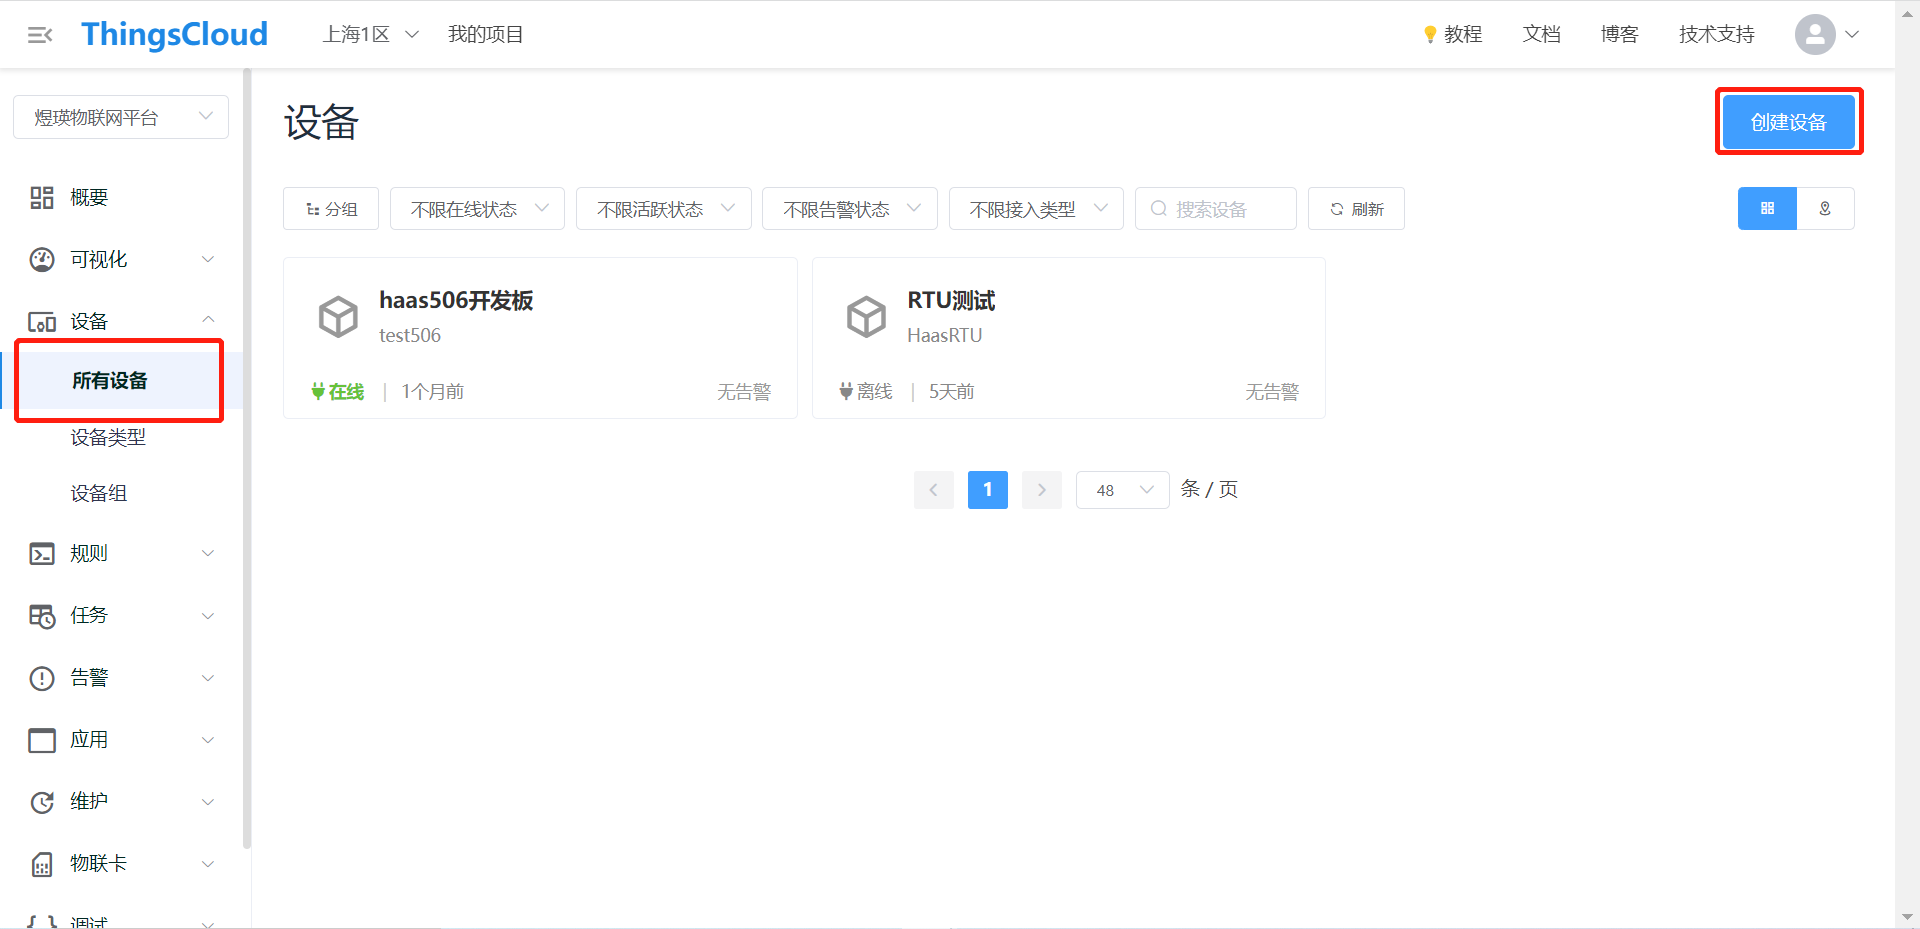Open 设备组 in the sidebar
The image size is (1920, 929).
click(98, 494)
